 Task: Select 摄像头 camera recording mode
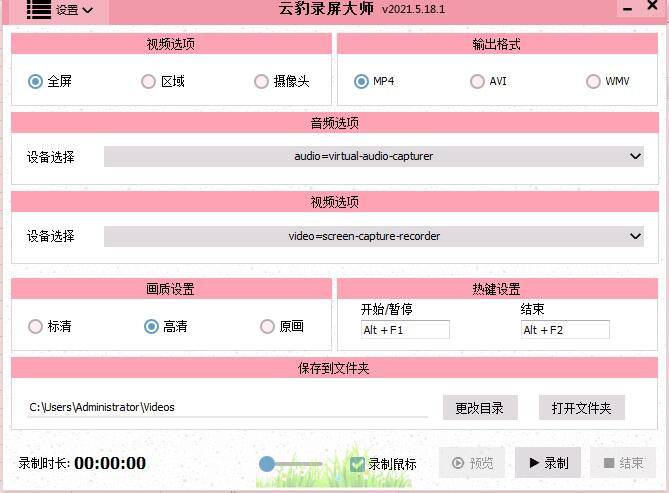point(261,81)
